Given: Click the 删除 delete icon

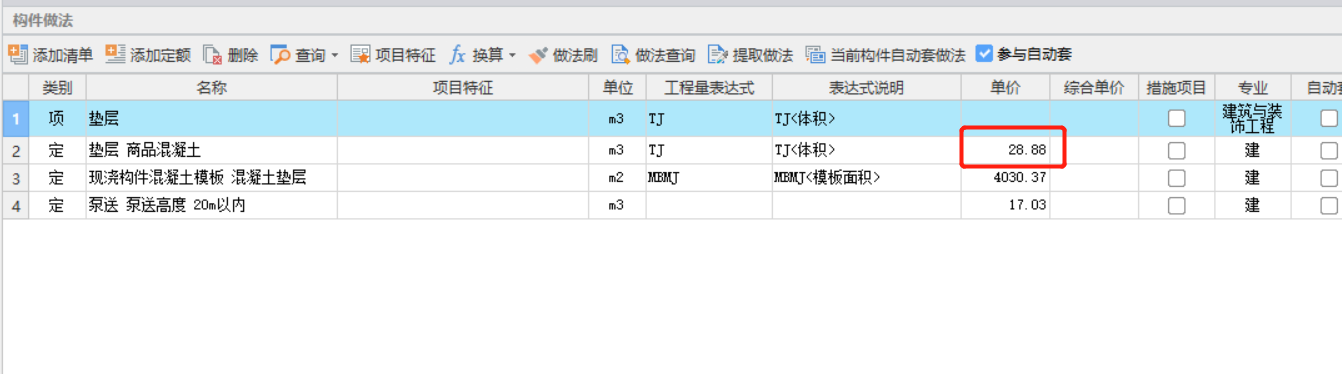Looking at the screenshot, I should coord(212,55).
